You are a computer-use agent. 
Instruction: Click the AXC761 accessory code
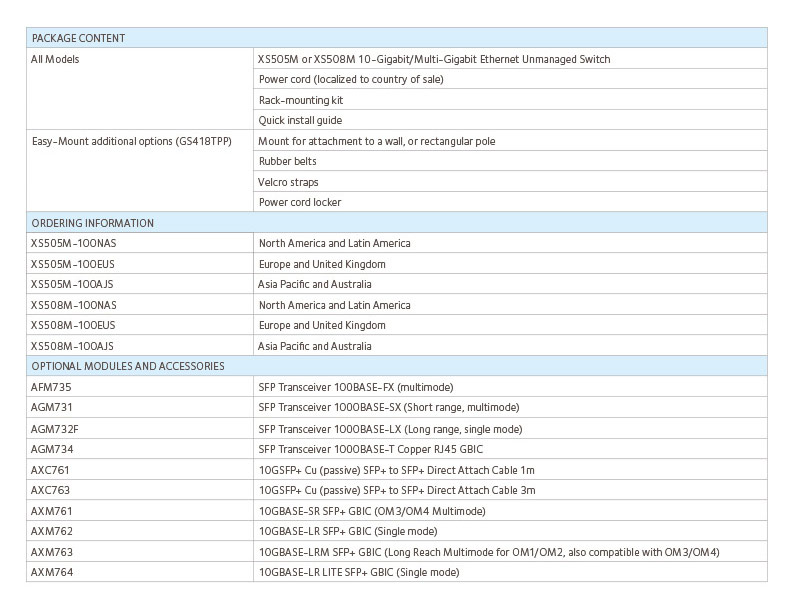pos(50,470)
